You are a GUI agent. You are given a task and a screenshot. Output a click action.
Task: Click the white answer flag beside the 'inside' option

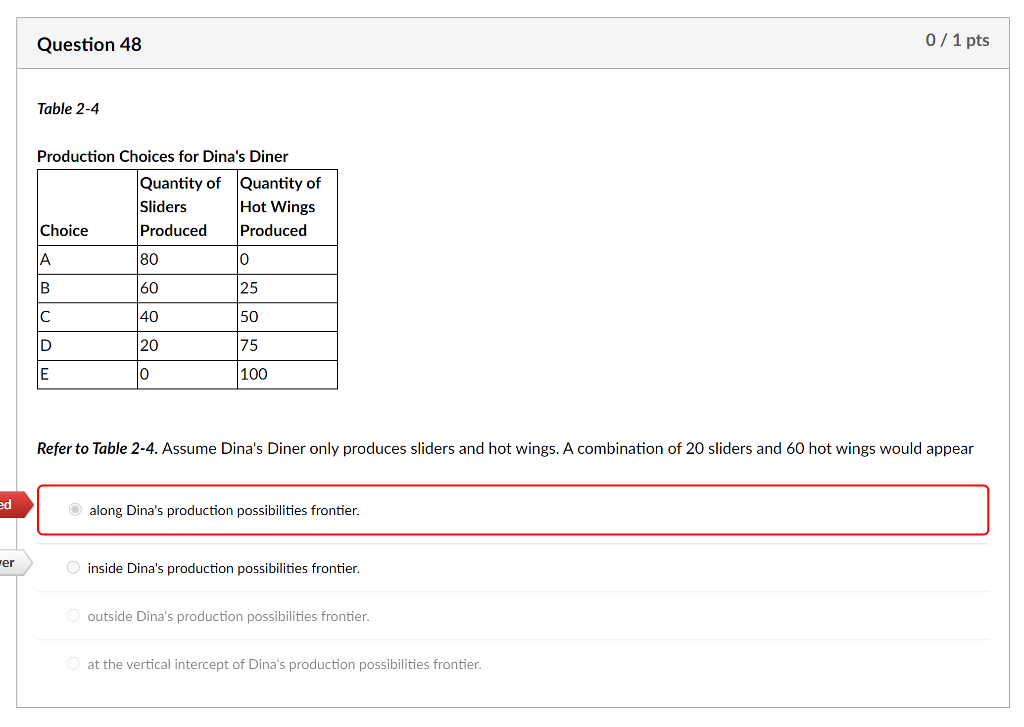pyautogui.click(x=14, y=562)
